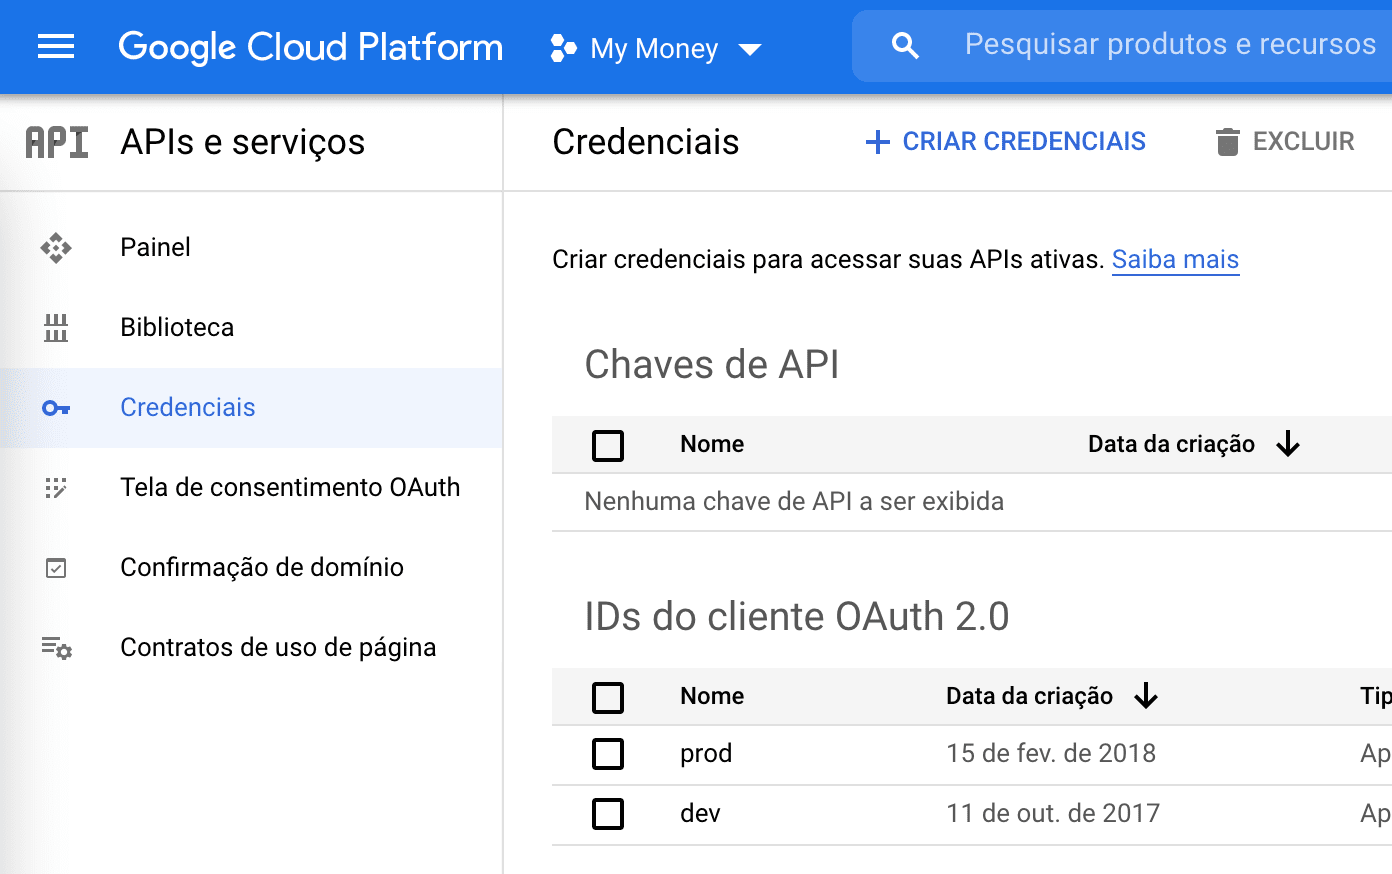1392x874 pixels.
Task: Sort OAuth clients by Data da criação
Action: pos(1029,696)
